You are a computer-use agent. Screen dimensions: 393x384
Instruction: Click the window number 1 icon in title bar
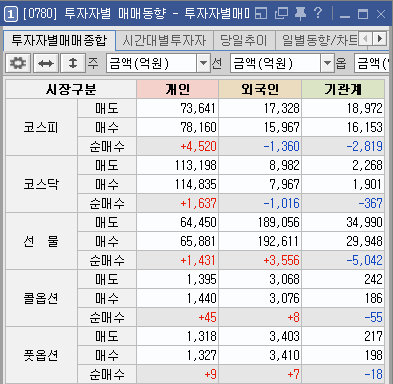point(11,14)
